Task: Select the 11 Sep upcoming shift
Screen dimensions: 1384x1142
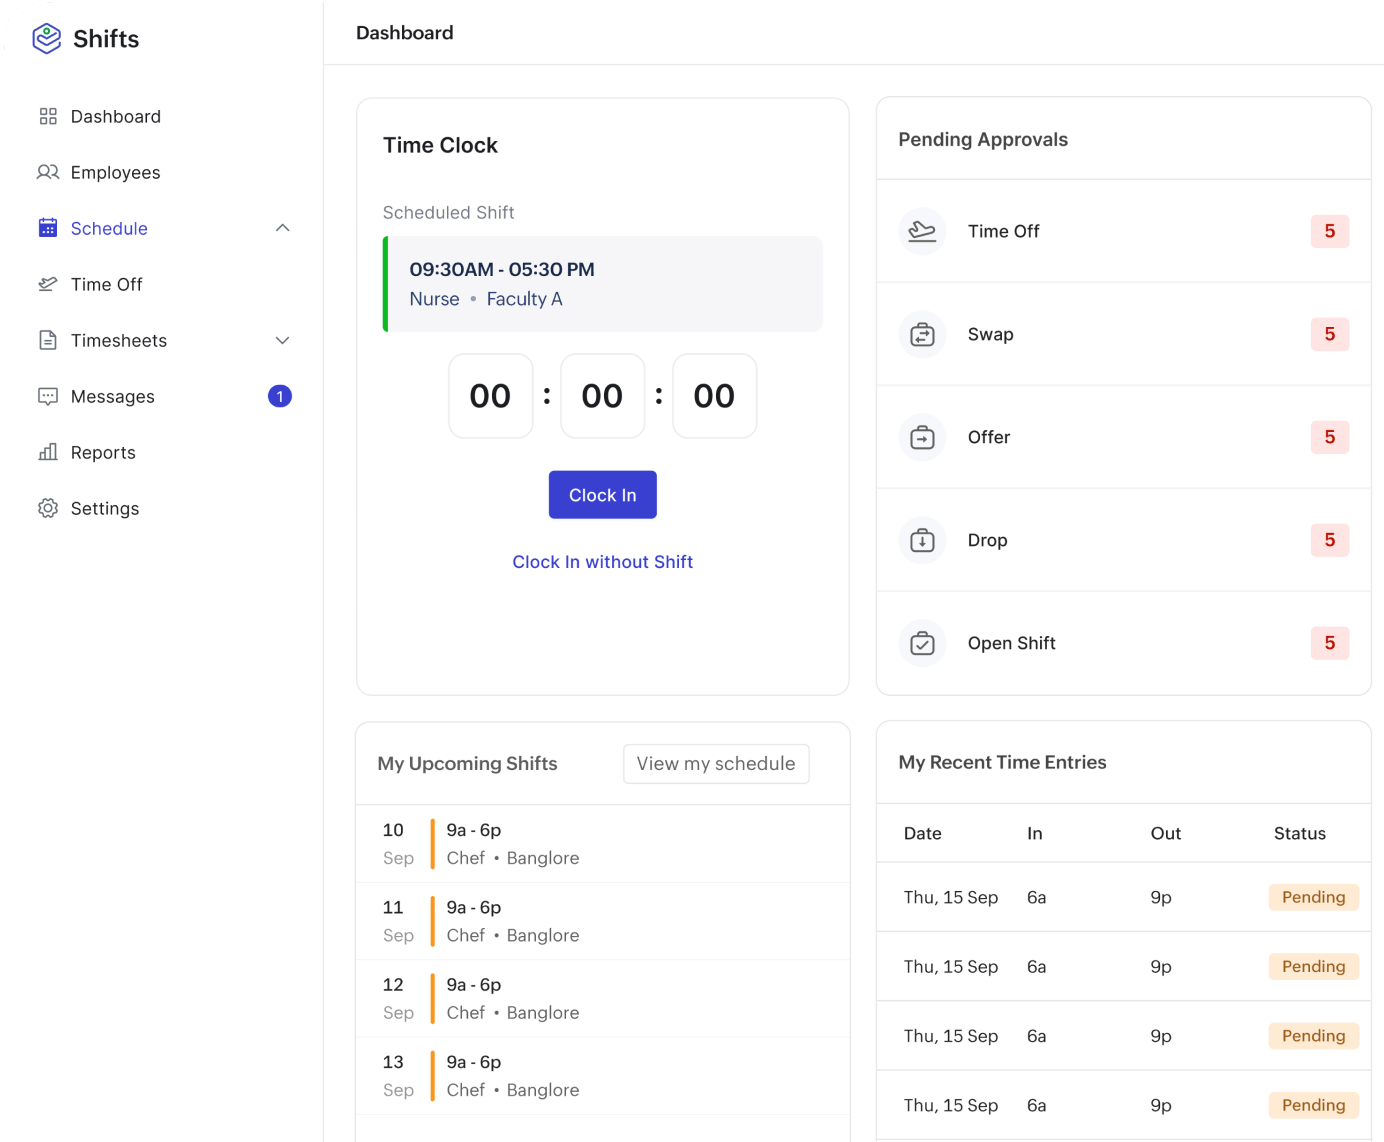Action: 603,921
